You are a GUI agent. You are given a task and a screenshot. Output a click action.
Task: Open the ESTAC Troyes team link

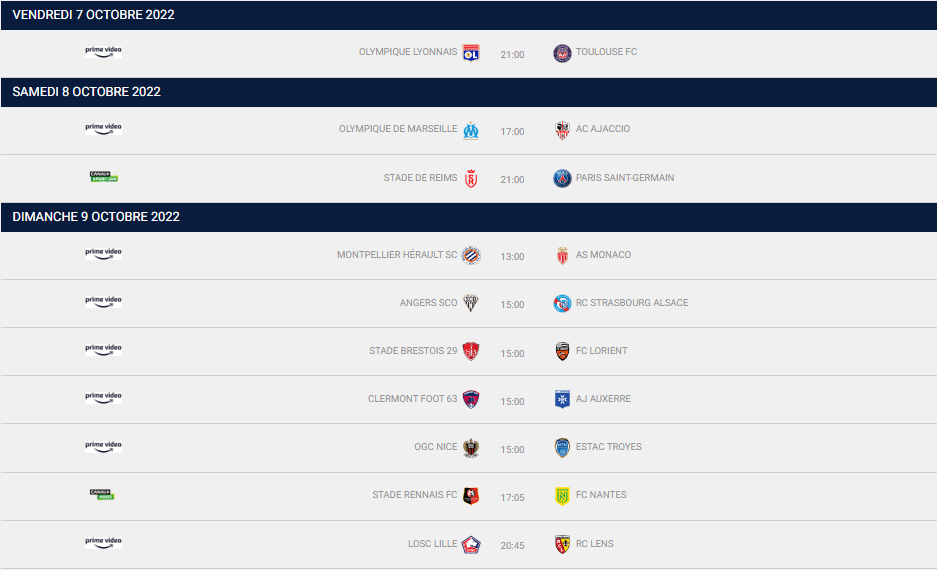tap(609, 447)
